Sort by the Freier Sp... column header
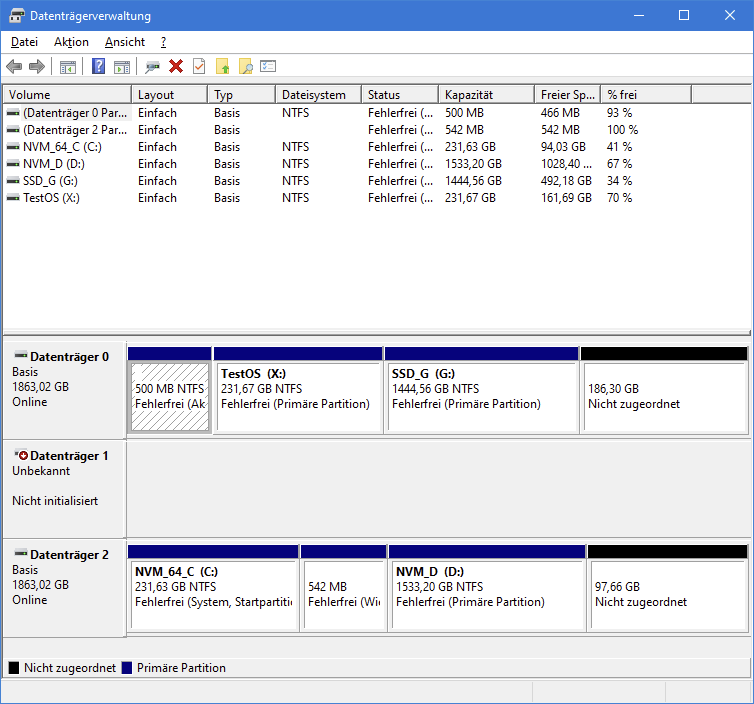Screen dimensions: 754x704 (x=568, y=95)
